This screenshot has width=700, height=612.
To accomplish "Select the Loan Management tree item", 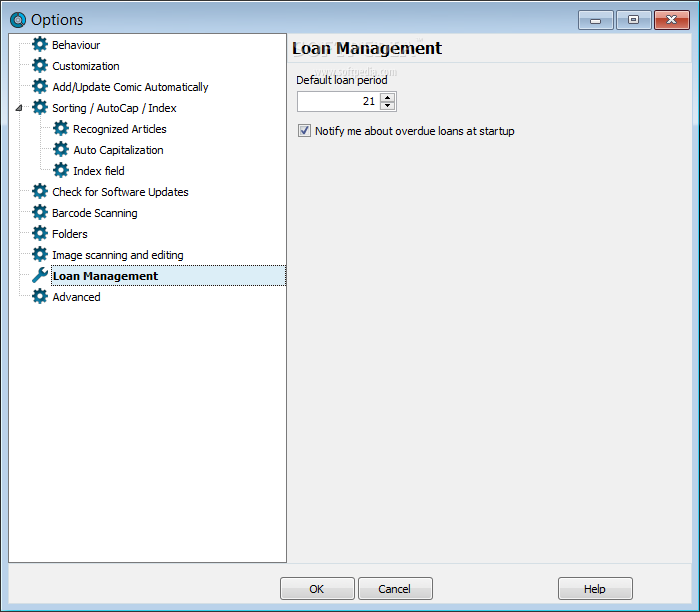I will point(168,276).
